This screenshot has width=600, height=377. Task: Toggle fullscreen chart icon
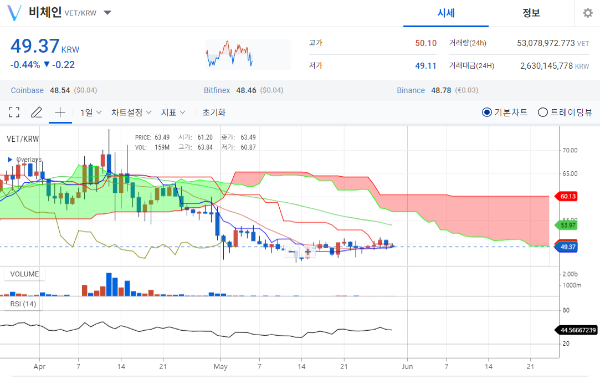[14, 112]
